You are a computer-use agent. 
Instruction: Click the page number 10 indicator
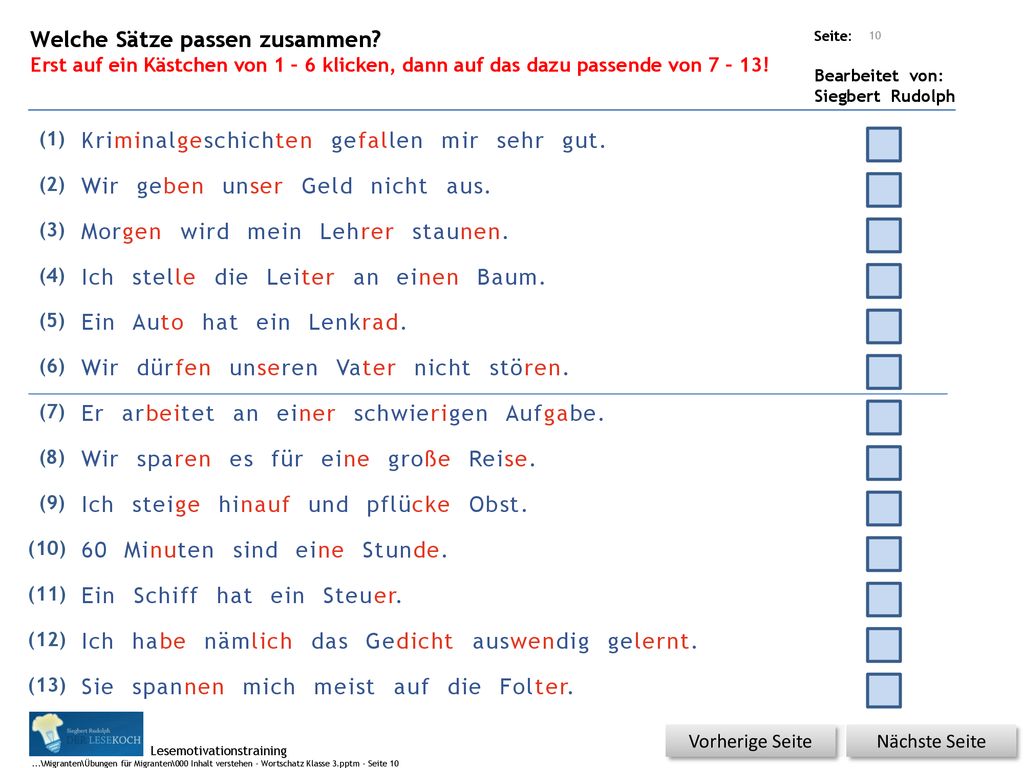[875, 36]
